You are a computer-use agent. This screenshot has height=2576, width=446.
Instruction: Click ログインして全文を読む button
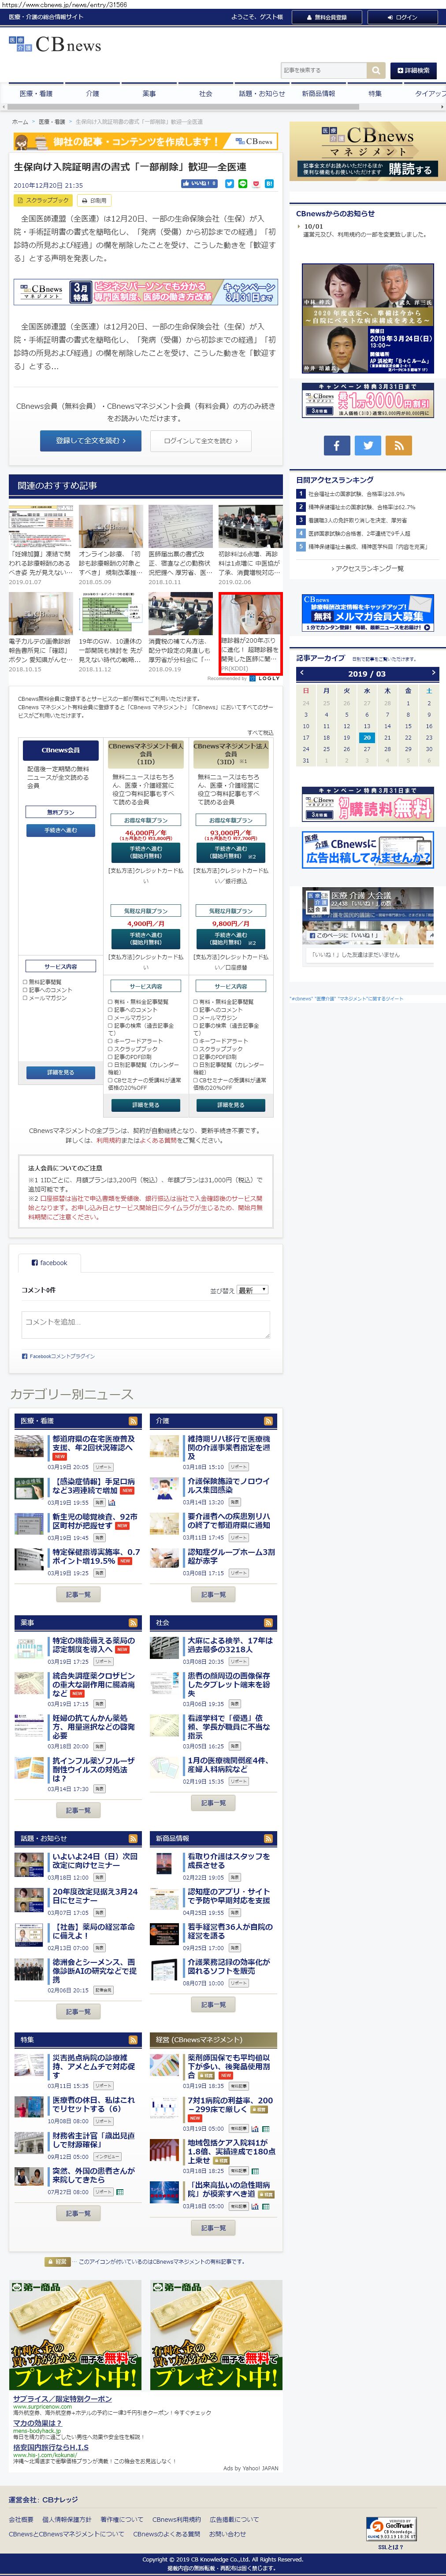pyautogui.click(x=201, y=440)
